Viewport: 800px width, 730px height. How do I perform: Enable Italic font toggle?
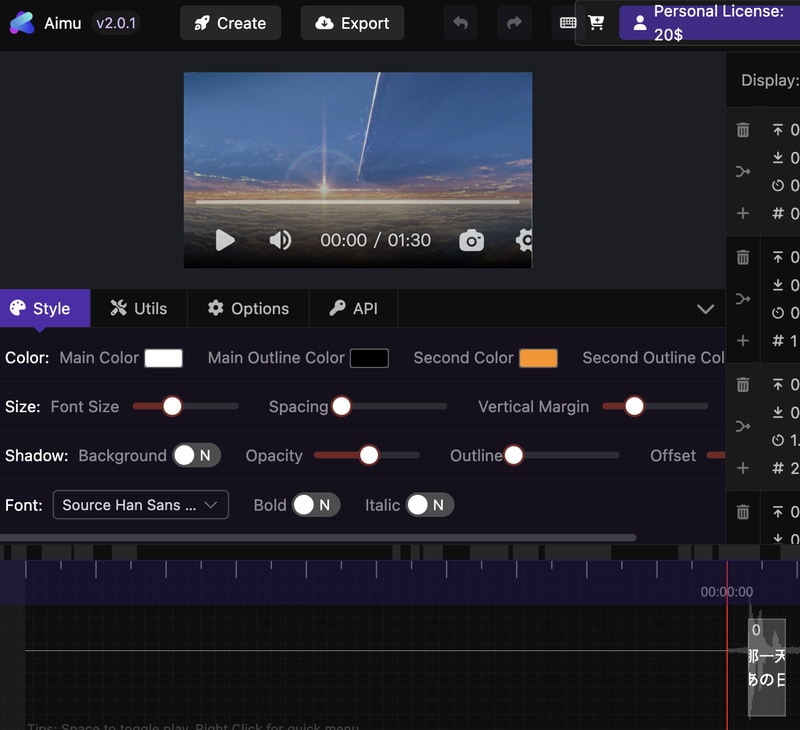[x=429, y=505]
